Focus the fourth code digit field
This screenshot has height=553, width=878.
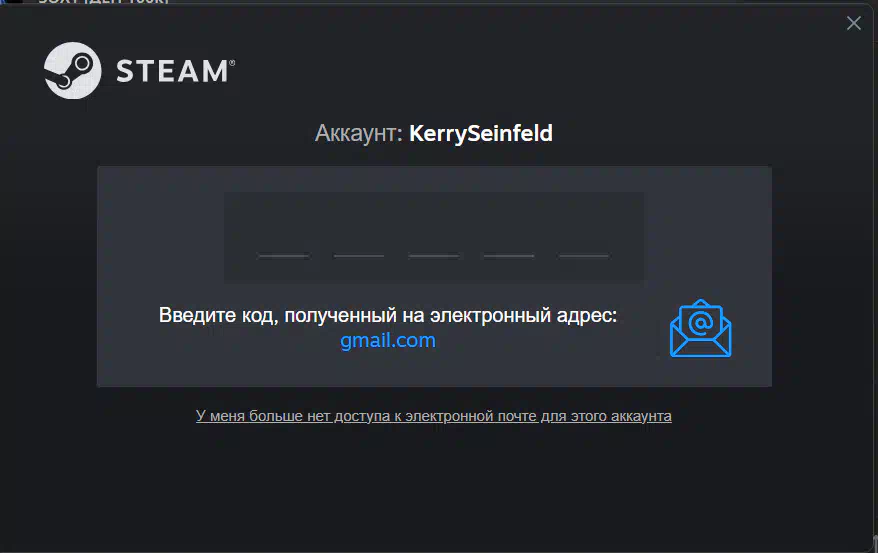point(509,238)
